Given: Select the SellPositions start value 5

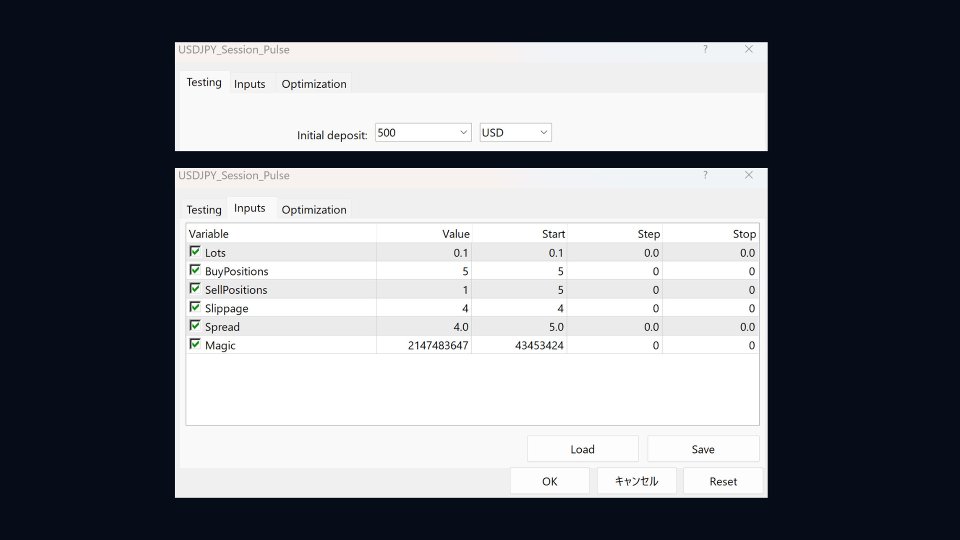Looking at the screenshot, I should (x=519, y=289).
